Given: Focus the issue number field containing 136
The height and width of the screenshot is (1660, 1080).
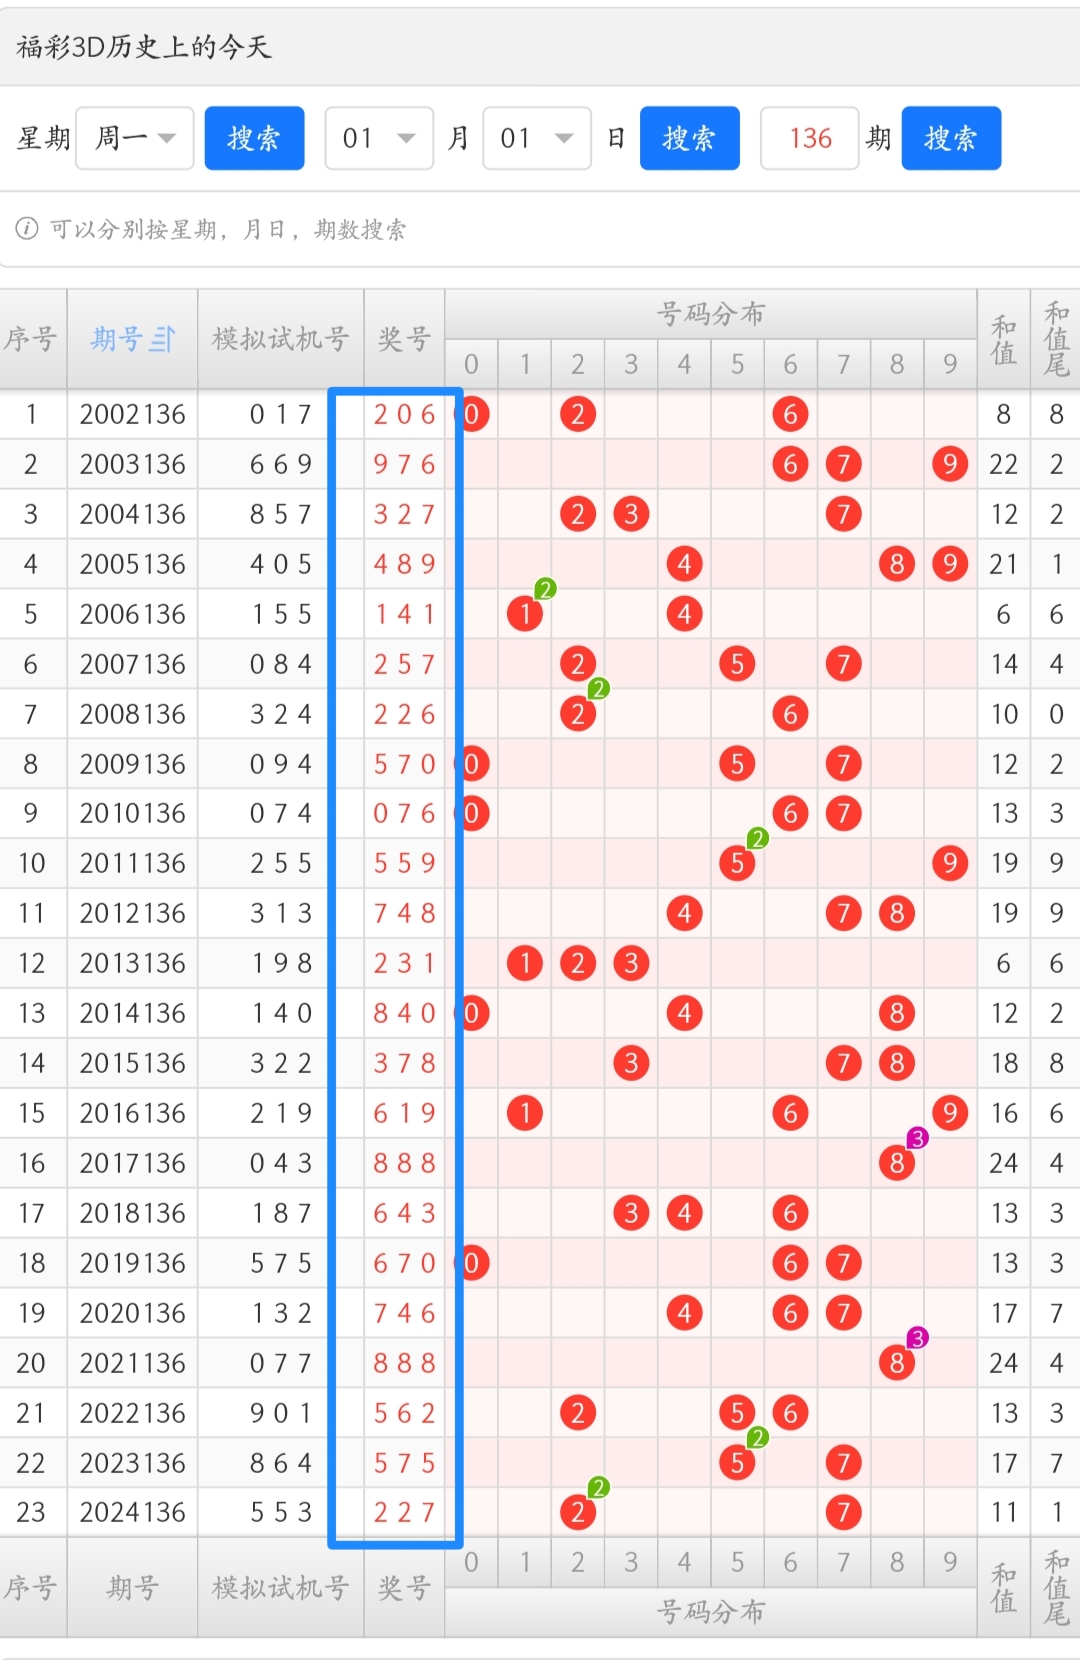Looking at the screenshot, I should tap(809, 138).
